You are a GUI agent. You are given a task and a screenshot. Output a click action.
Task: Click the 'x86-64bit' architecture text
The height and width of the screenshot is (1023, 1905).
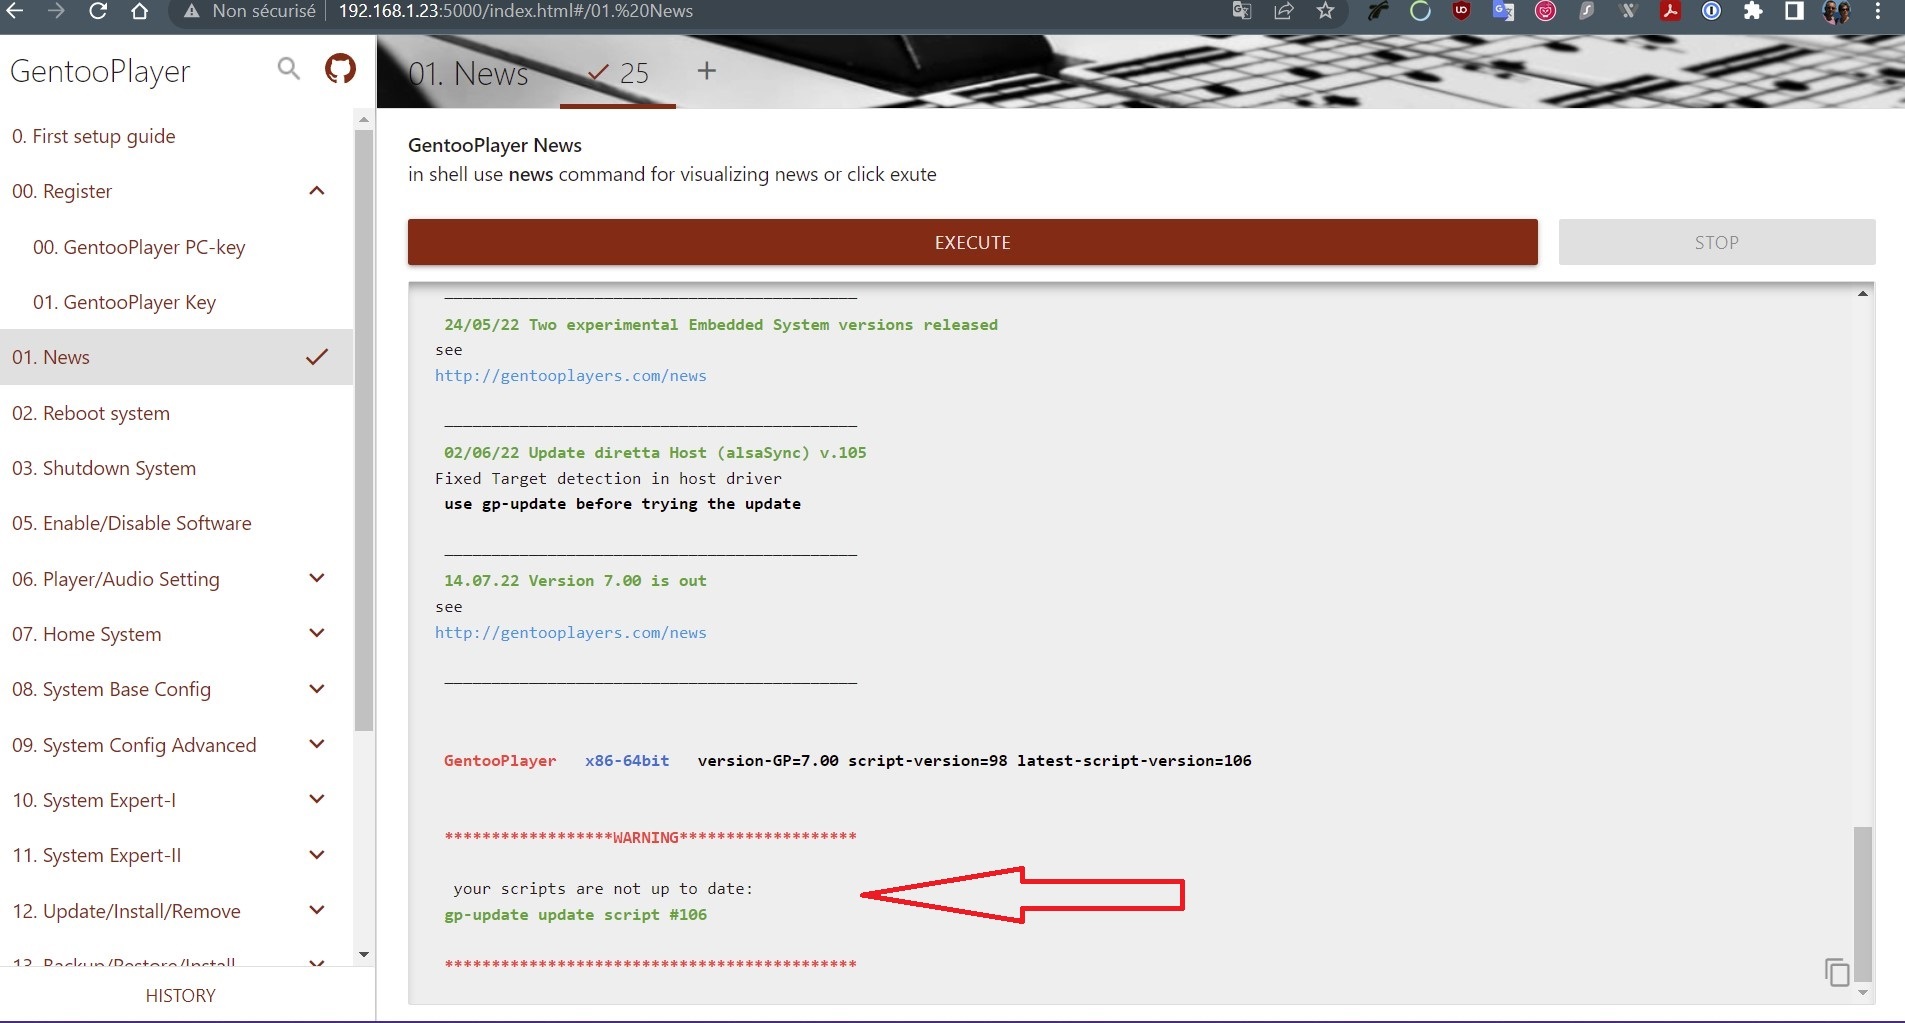coord(627,761)
